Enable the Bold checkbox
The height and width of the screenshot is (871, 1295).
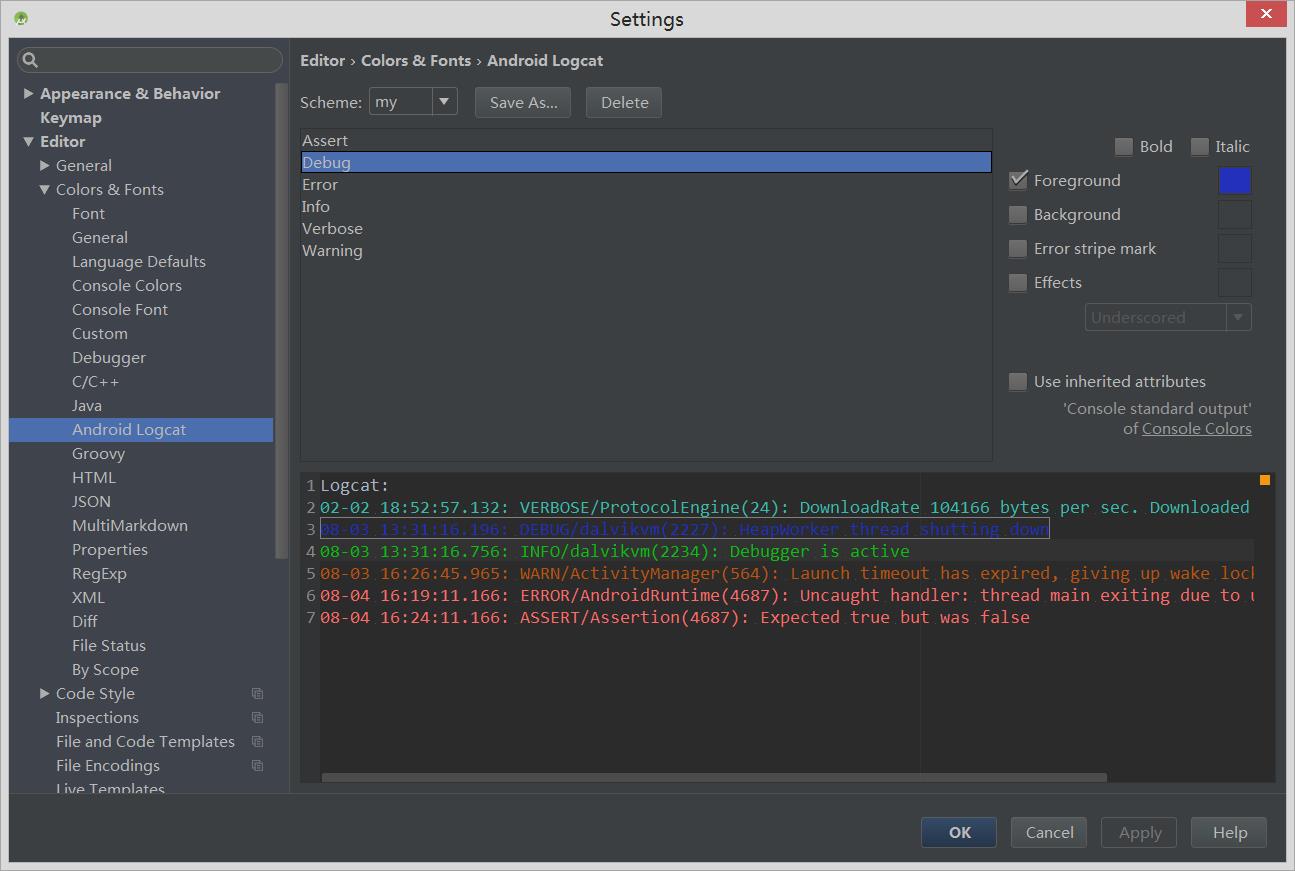click(x=1124, y=147)
